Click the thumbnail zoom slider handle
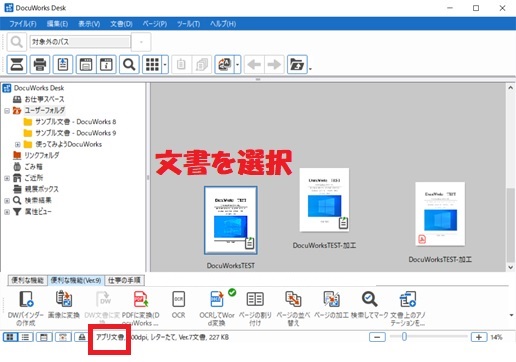516x362 pixels. (x=404, y=337)
